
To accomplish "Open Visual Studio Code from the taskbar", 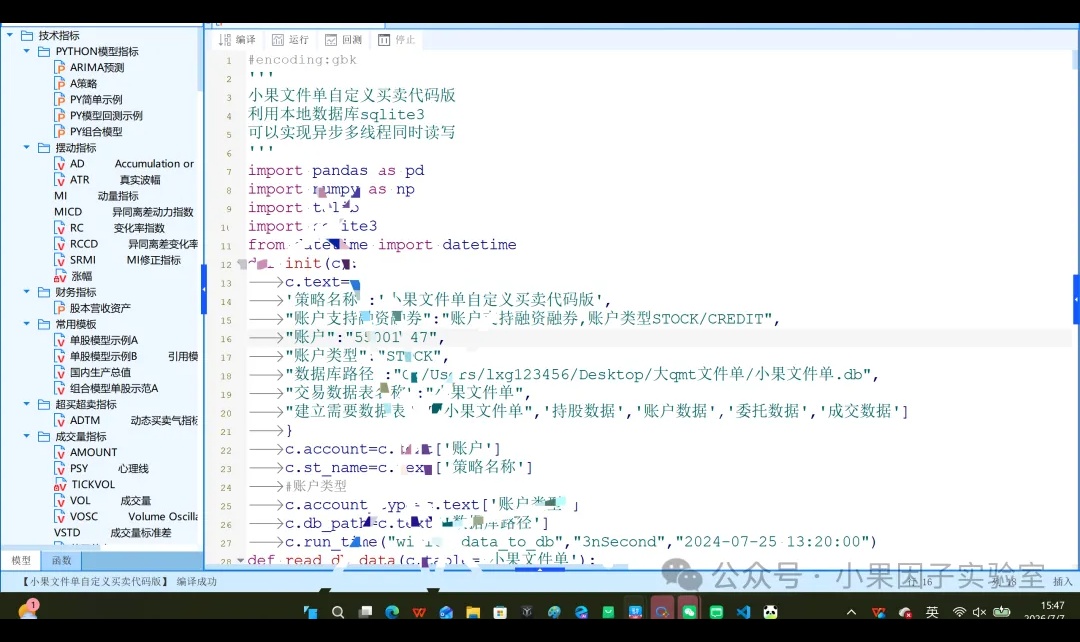I will tap(743, 612).
